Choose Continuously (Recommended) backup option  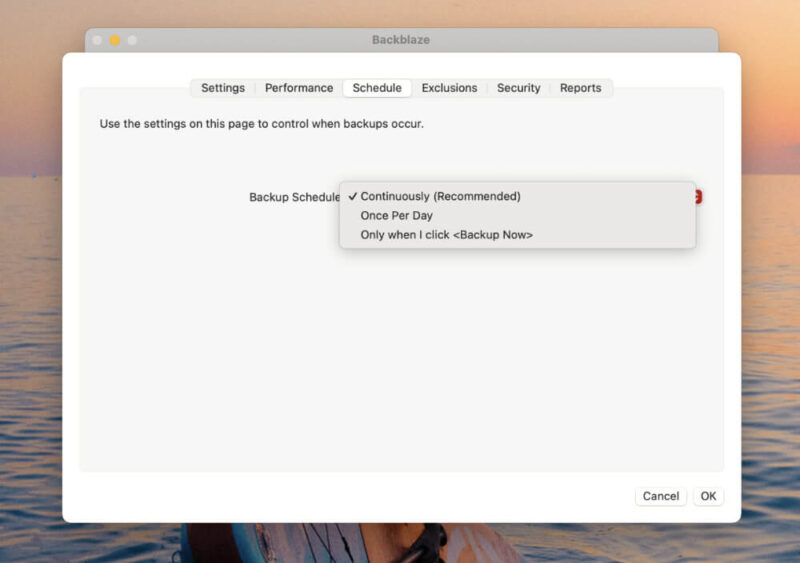(440, 196)
